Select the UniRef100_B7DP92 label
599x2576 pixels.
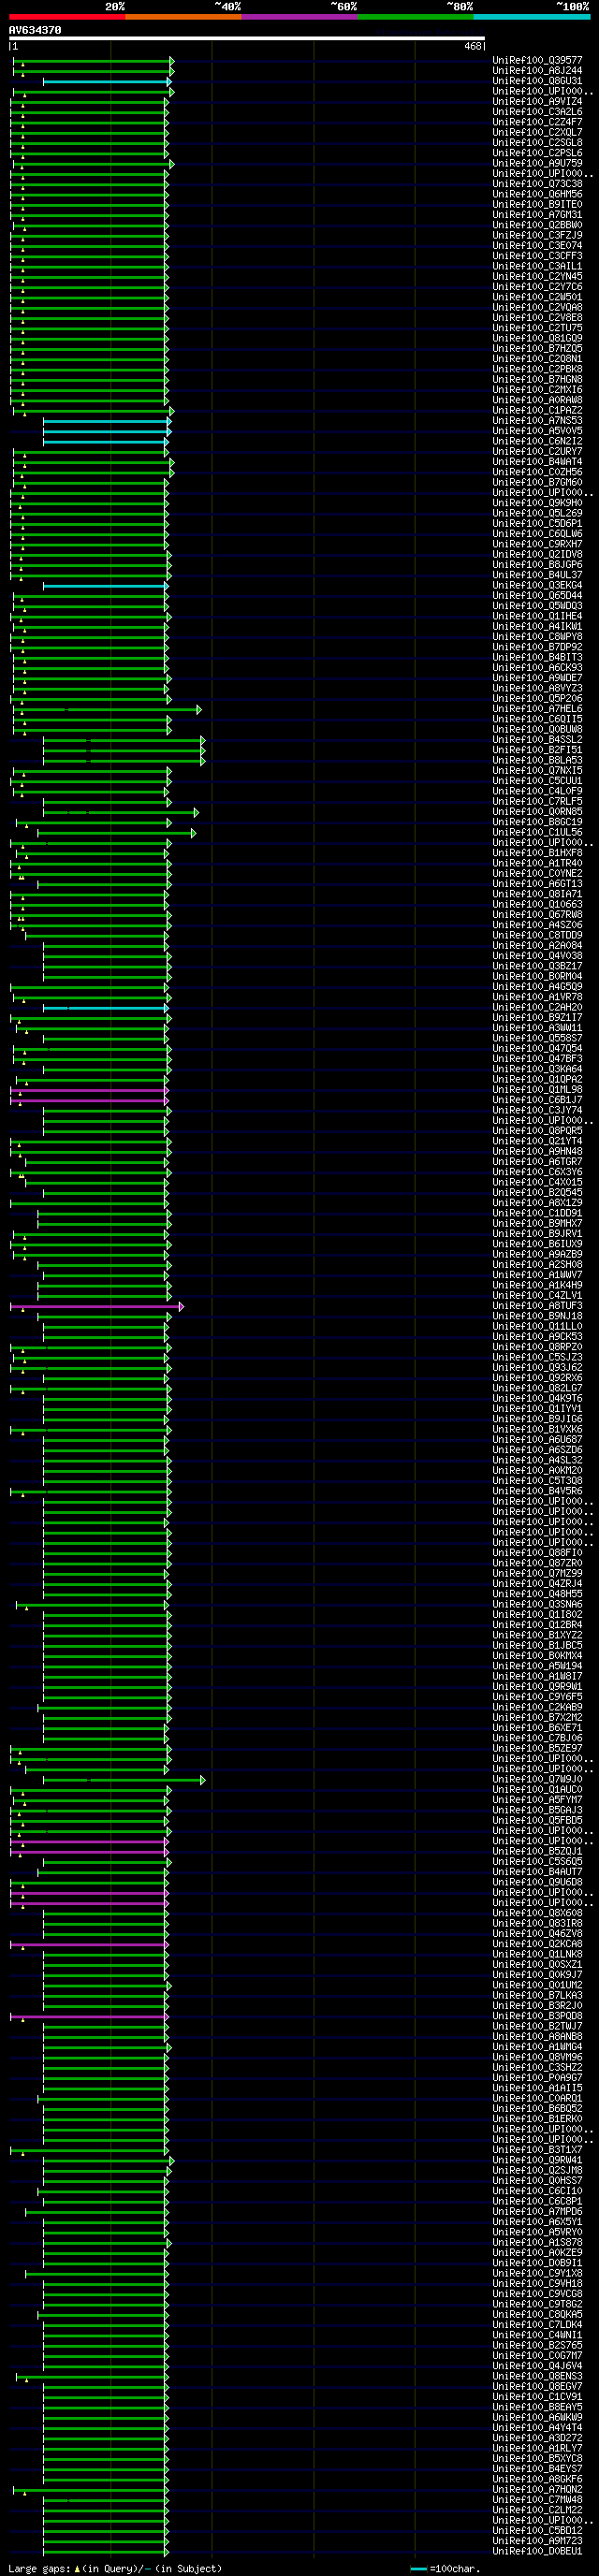[537, 647]
